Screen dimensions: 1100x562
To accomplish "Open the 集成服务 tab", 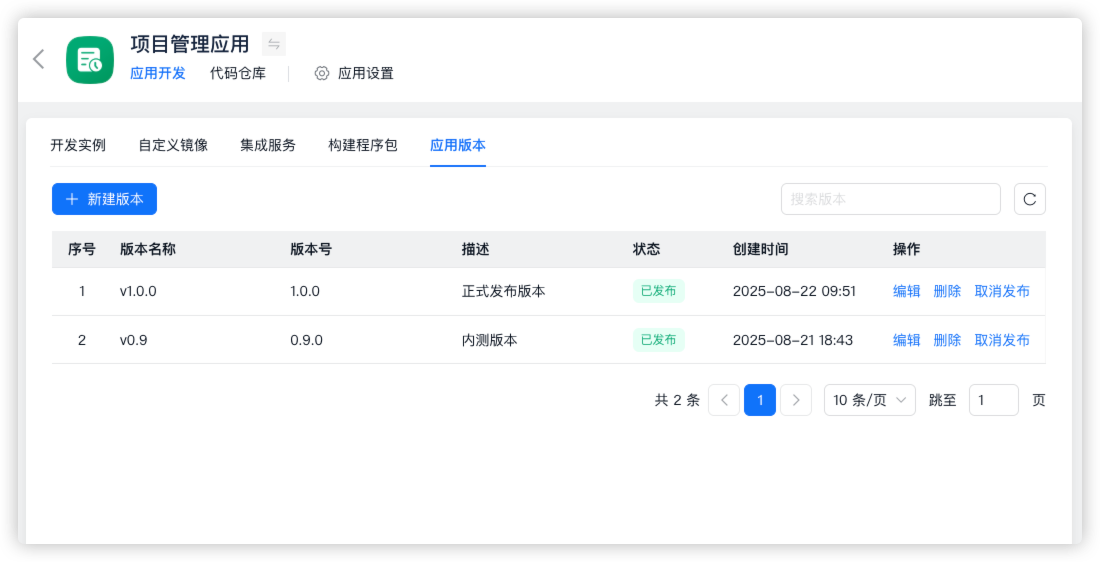I will click(268, 145).
